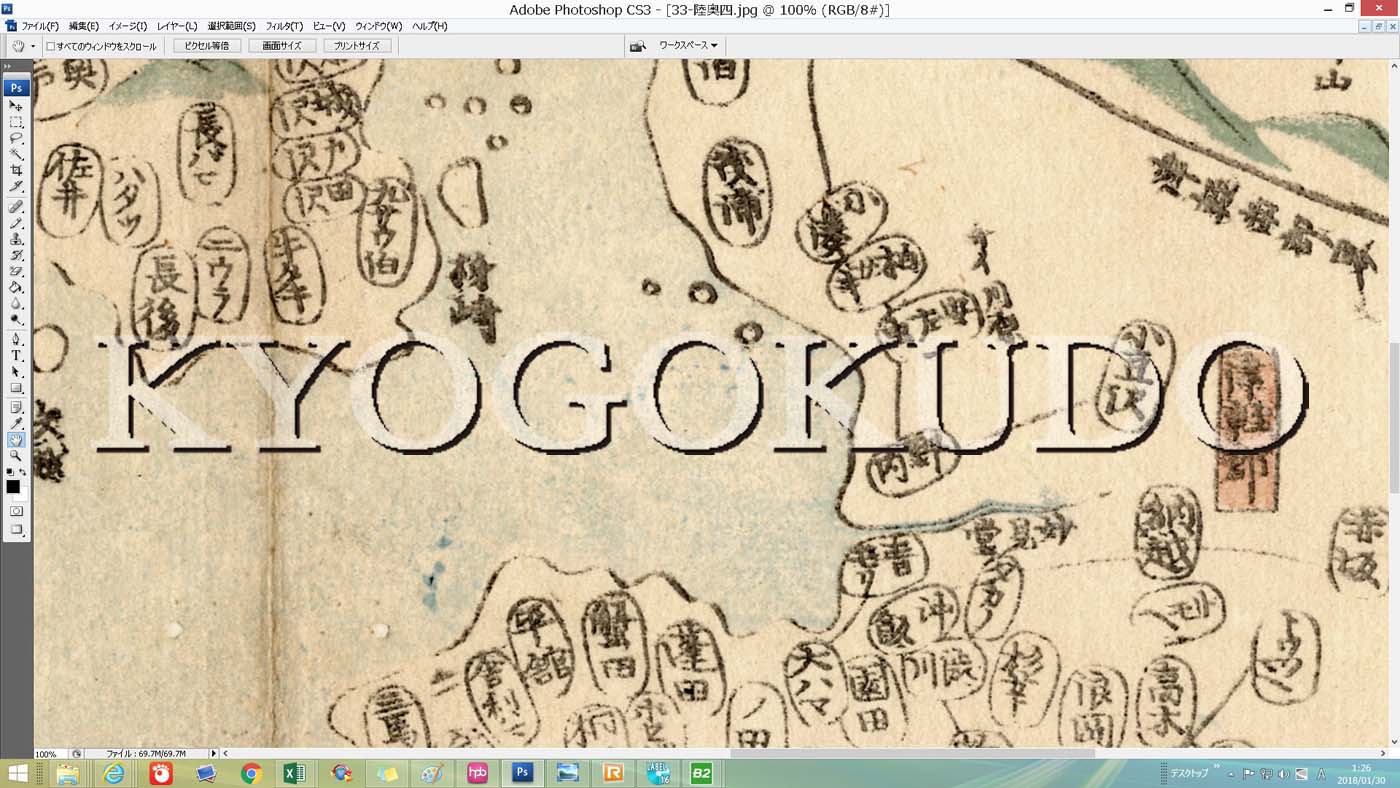Open the ワークスペース dropdown
Viewport: 1400px width, 788px height.
688,46
